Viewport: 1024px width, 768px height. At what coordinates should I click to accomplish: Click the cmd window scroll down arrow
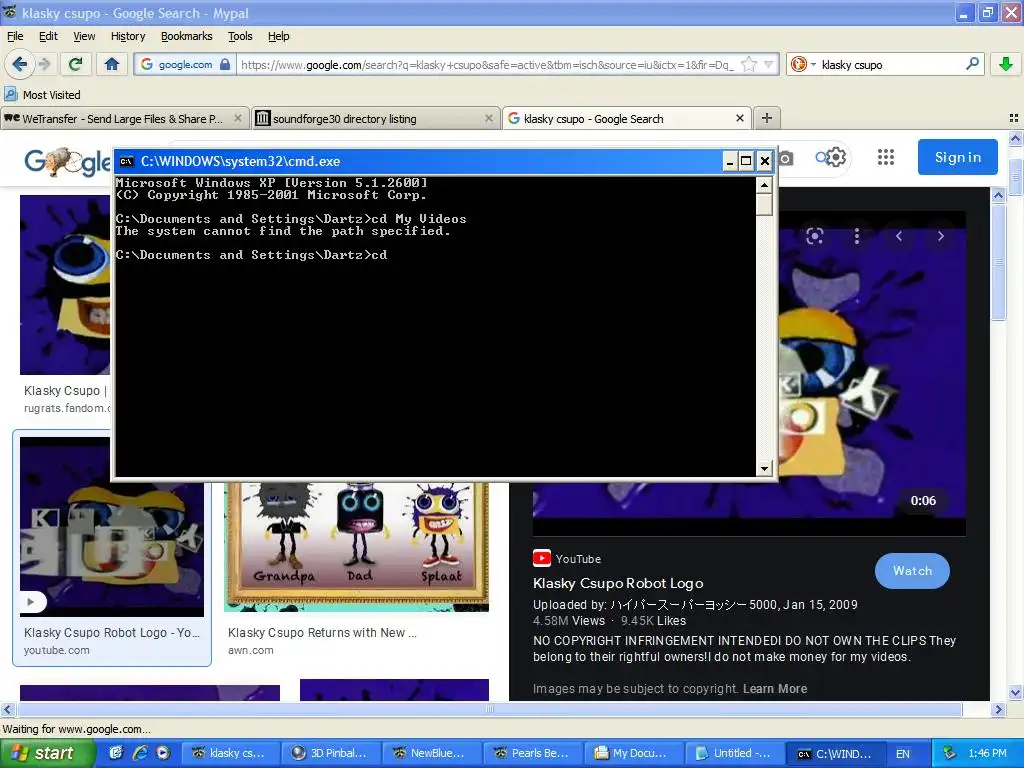click(764, 468)
